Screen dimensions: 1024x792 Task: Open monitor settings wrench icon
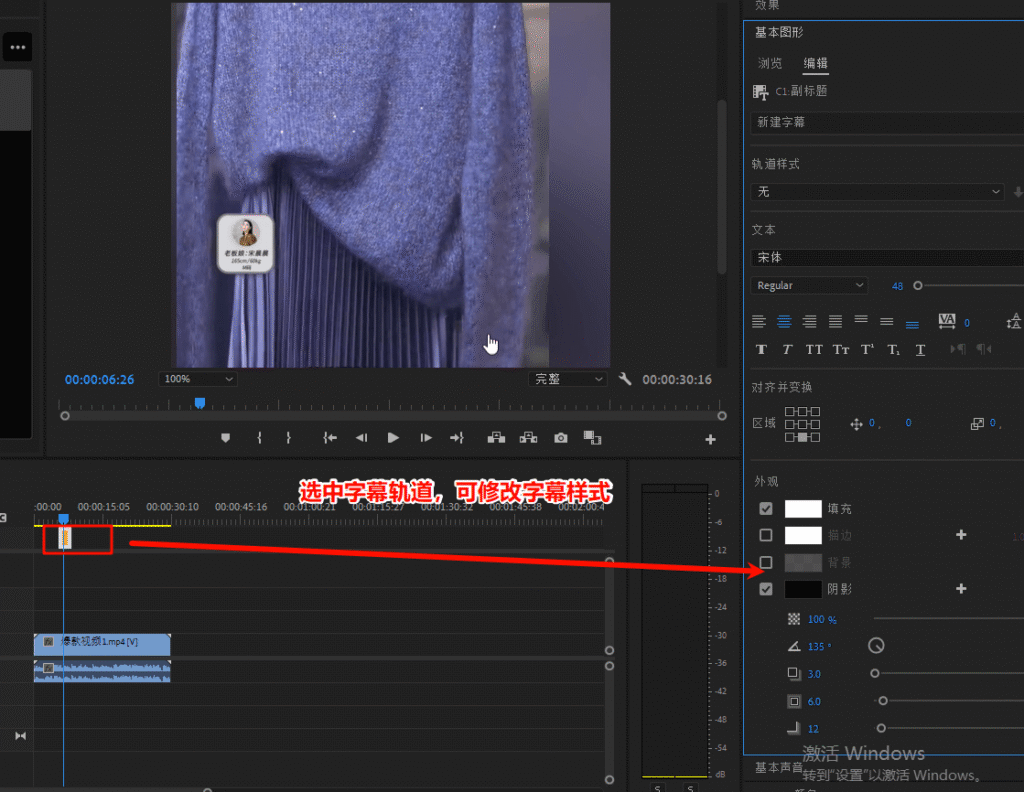[625, 380]
